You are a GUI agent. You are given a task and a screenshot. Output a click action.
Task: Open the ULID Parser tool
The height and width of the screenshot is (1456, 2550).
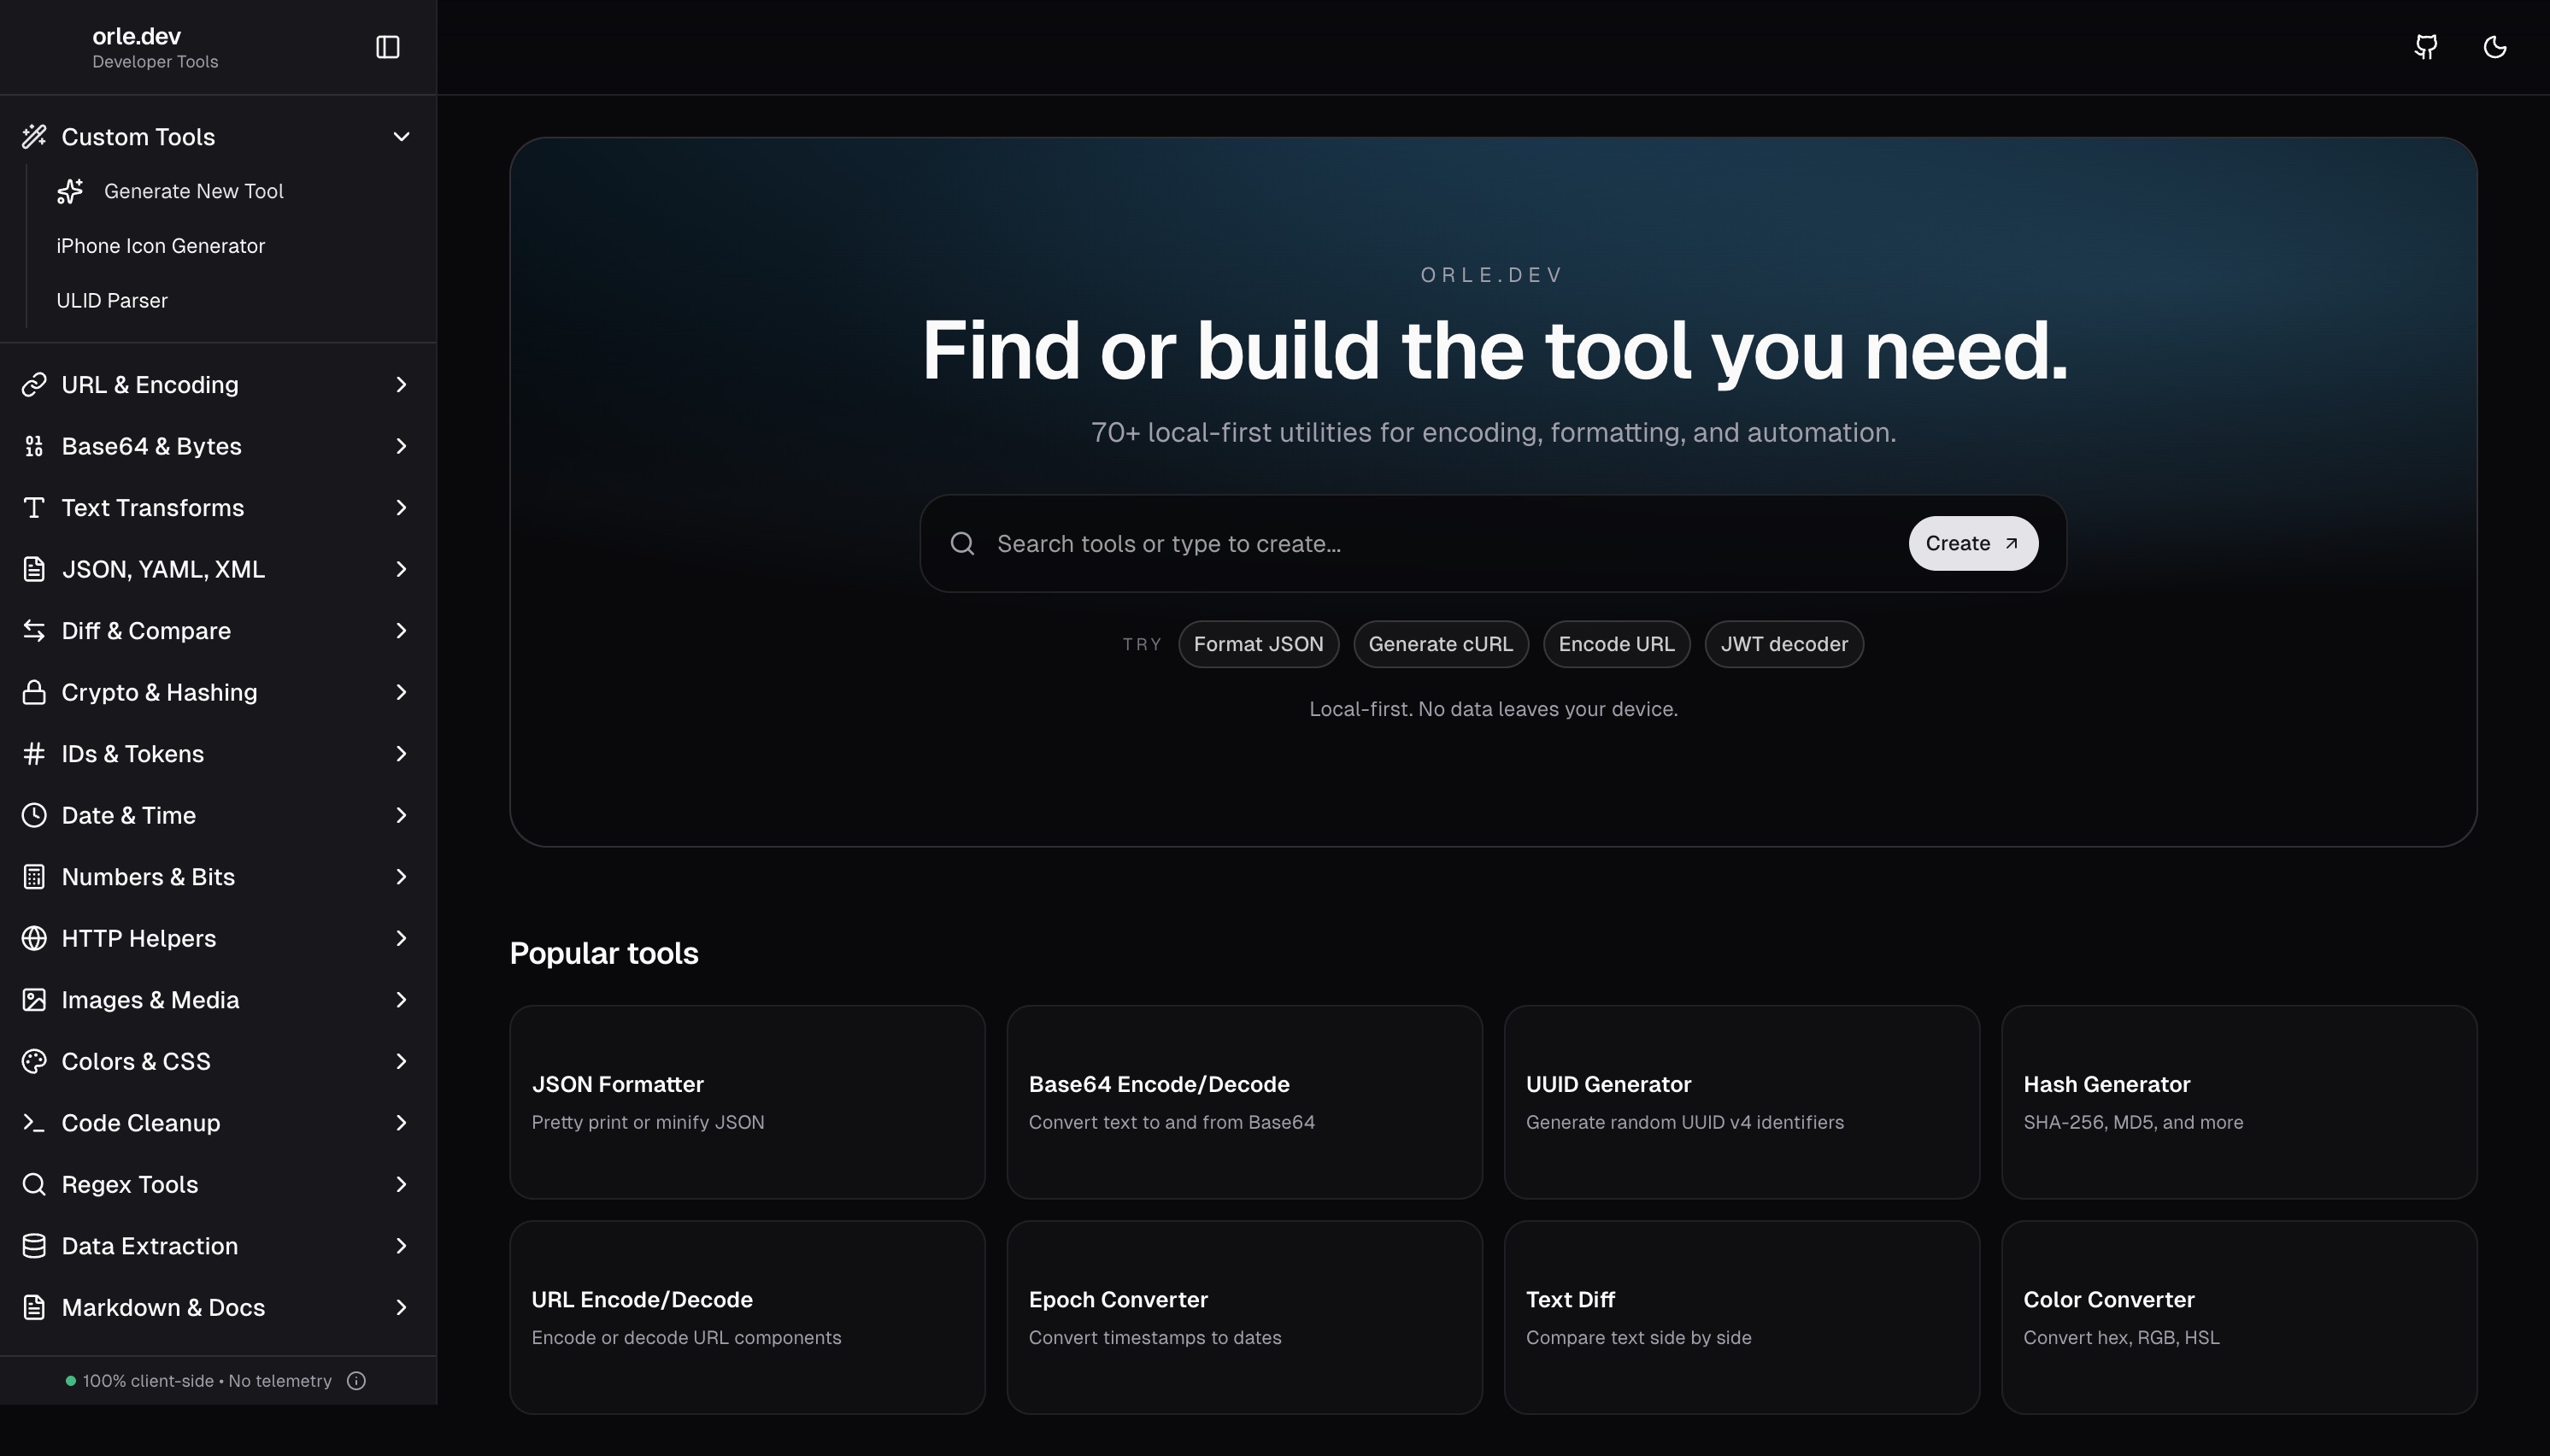[112, 300]
